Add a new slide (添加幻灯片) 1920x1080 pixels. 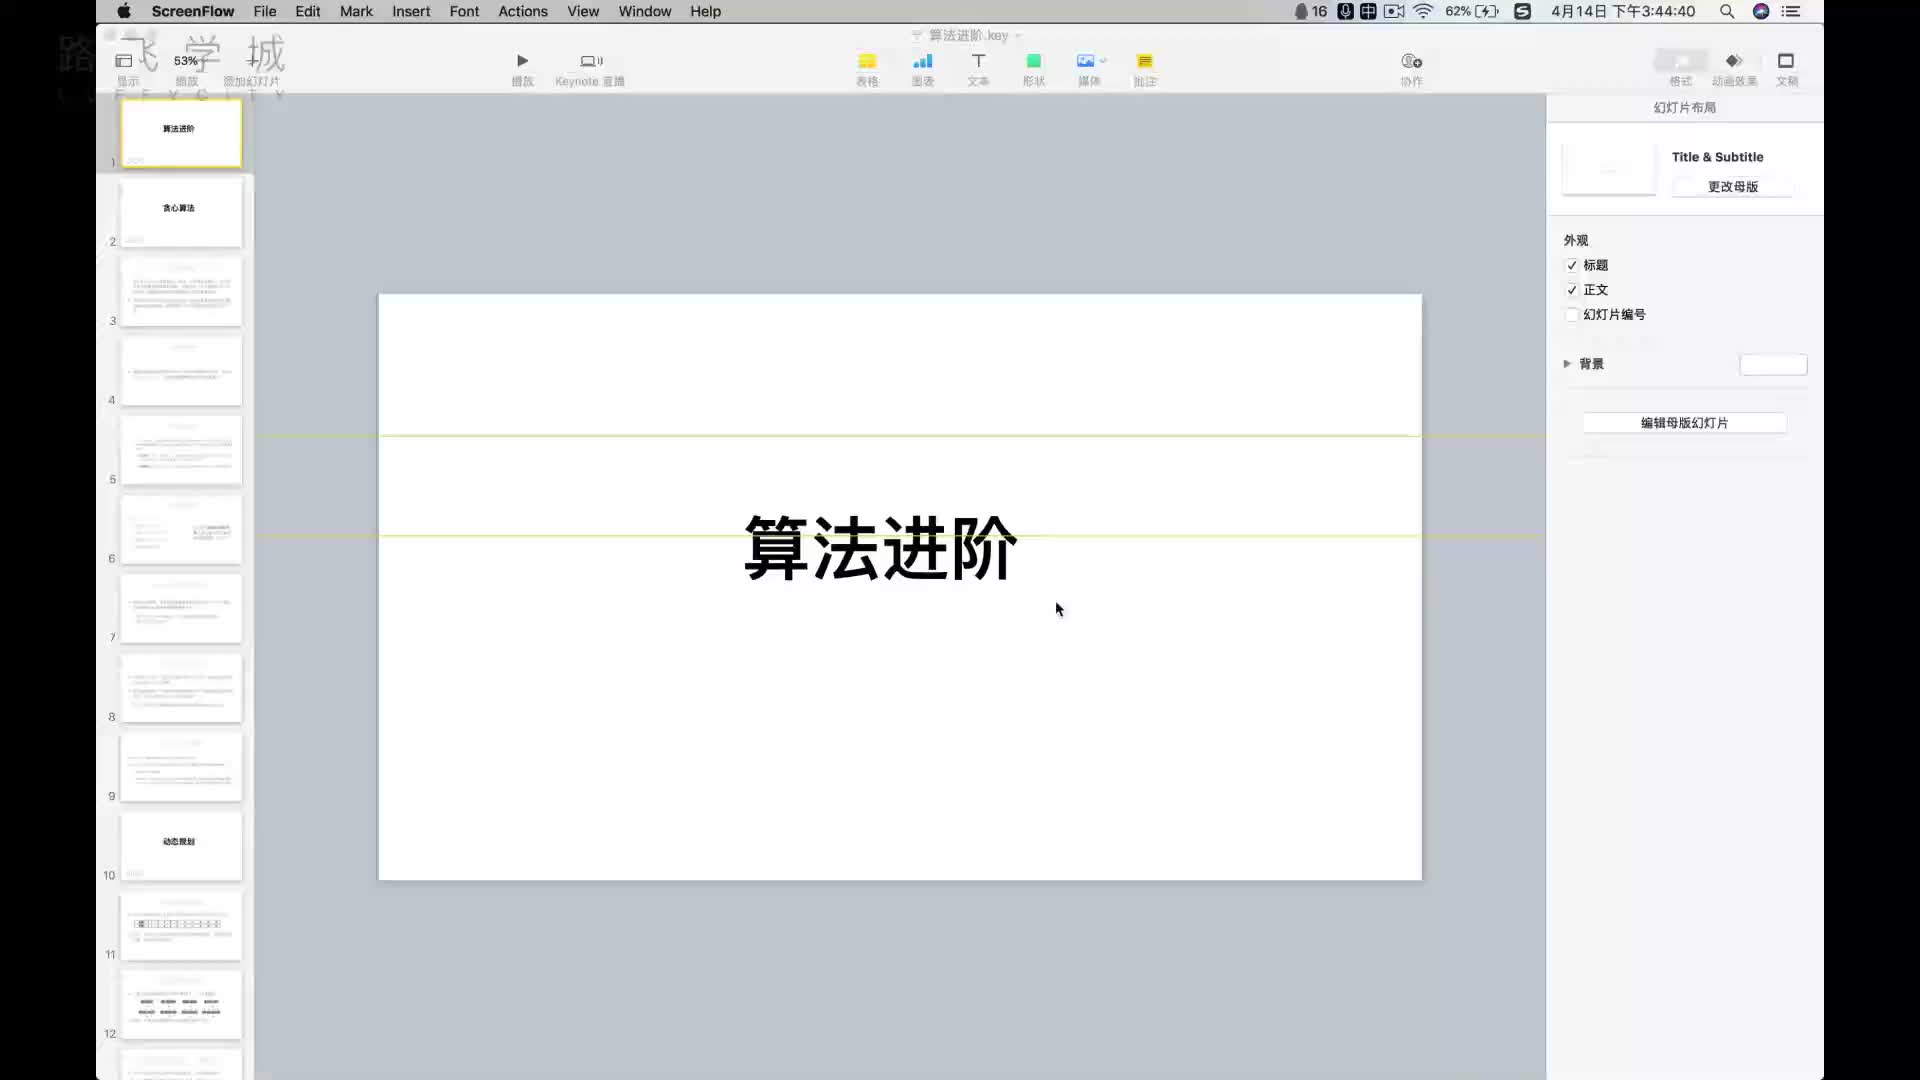tap(252, 68)
